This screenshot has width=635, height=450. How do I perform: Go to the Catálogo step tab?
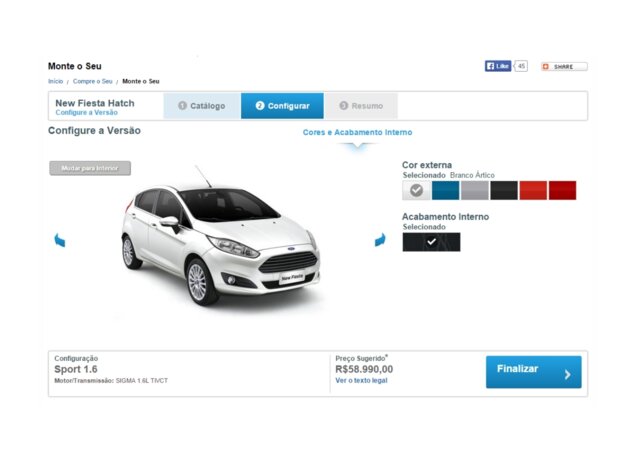202,106
